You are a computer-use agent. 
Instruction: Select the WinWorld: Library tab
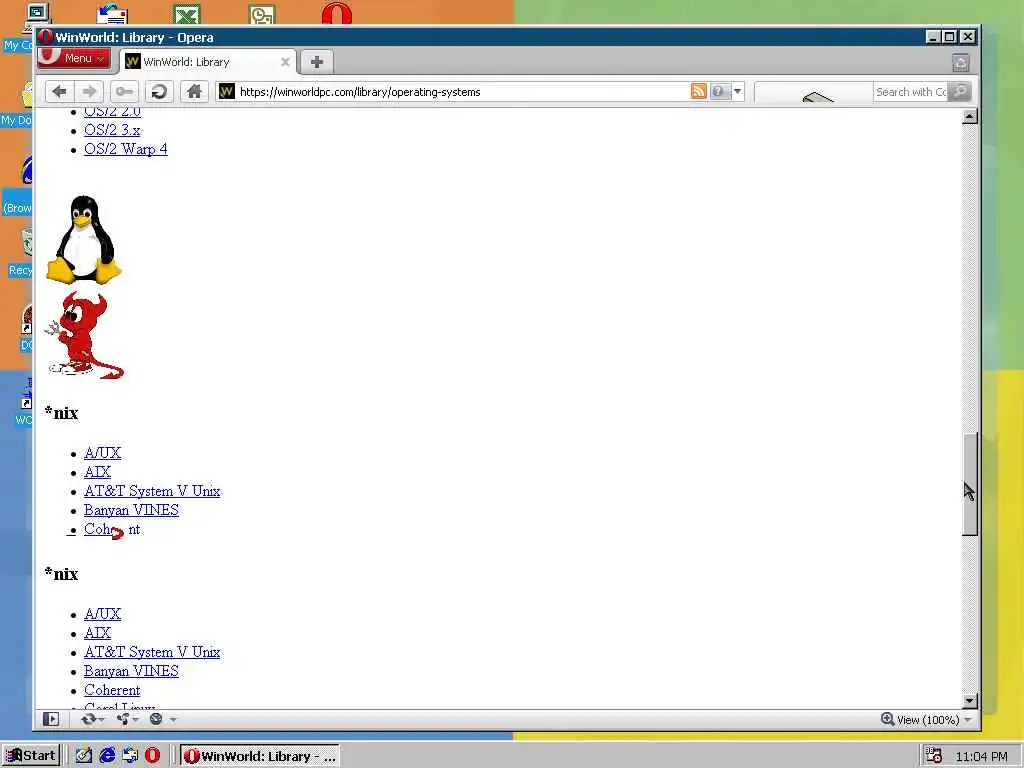[208, 62]
